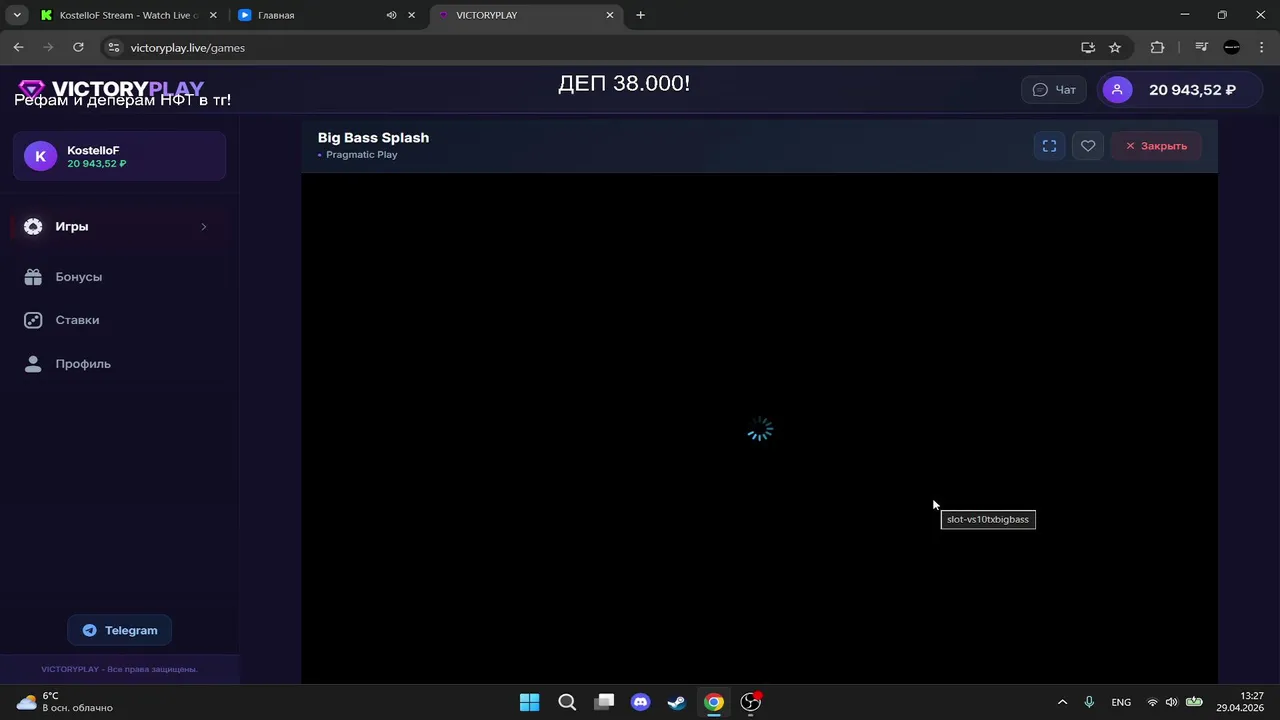Screen dimensions: 1280x720
Task: Open the weather widget showing 6°C
Action: (x=65, y=702)
